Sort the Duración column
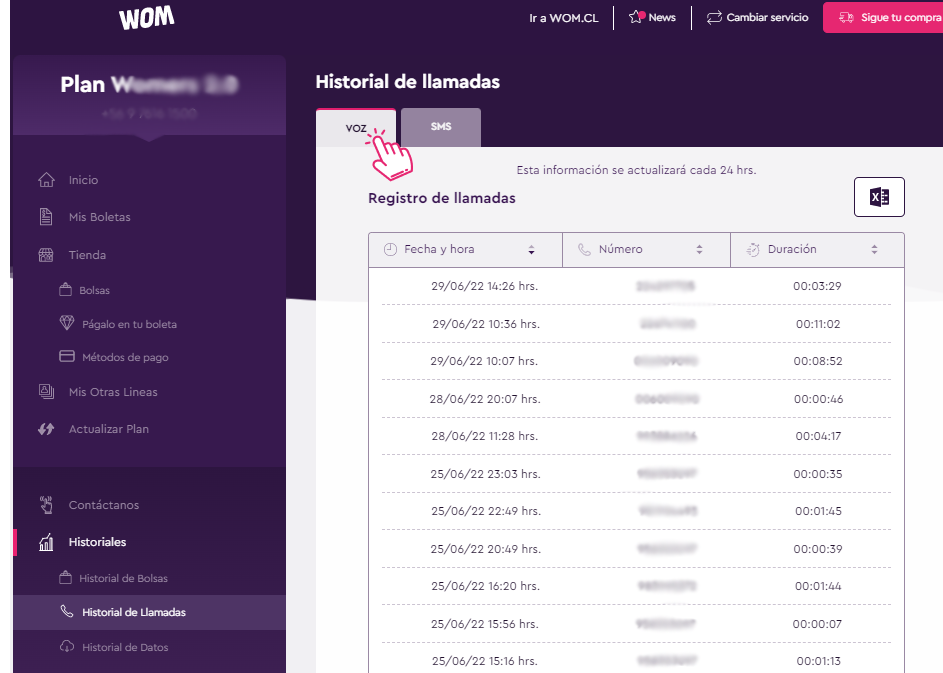 point(874,250)
